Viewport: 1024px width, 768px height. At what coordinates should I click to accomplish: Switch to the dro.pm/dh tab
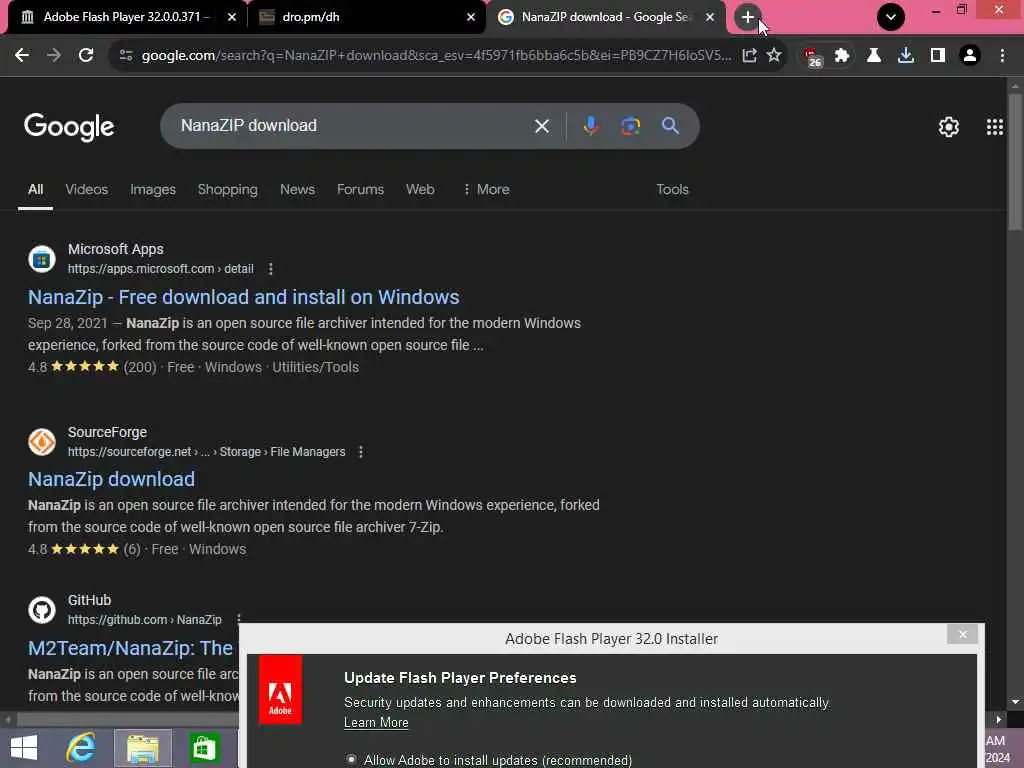(366, 17)
